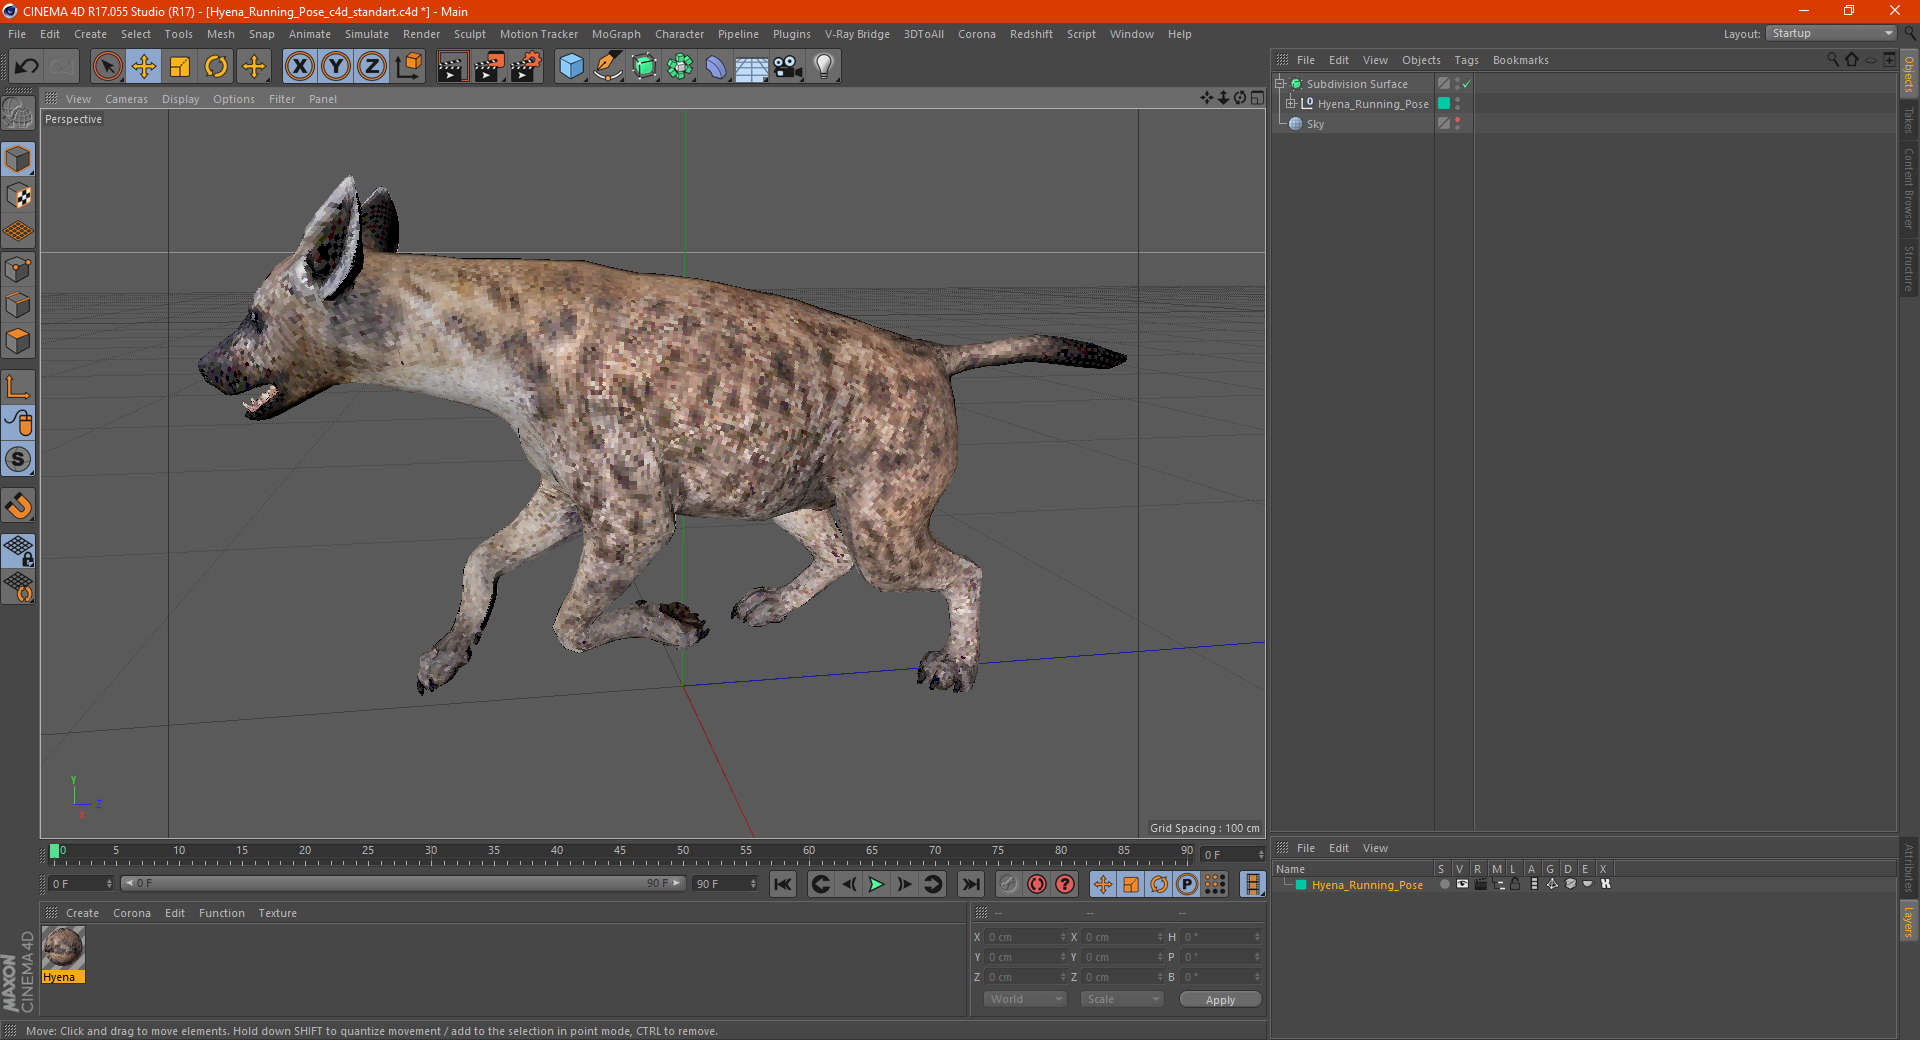
Task: Click the floor environment icon
Action: point(752,67)
